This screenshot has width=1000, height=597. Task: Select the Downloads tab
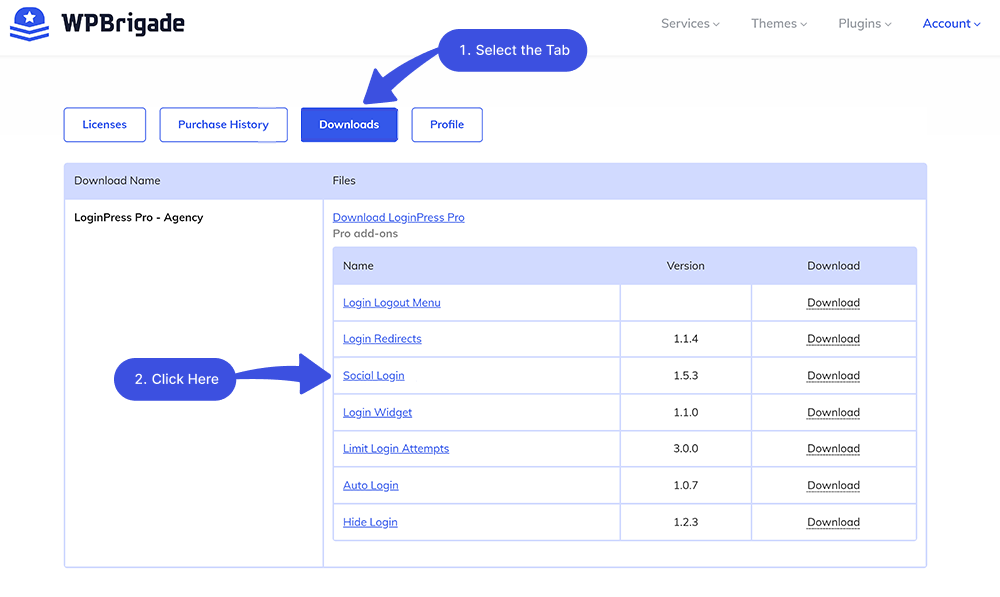coord(349,124)
